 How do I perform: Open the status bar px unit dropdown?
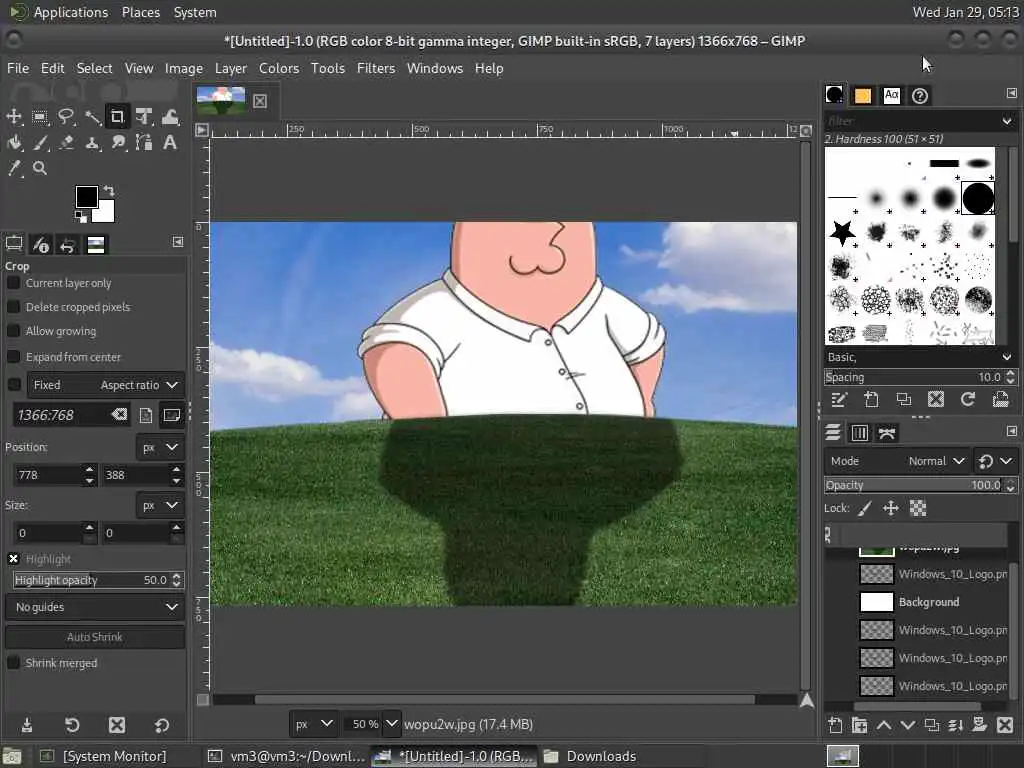(313, 724)
